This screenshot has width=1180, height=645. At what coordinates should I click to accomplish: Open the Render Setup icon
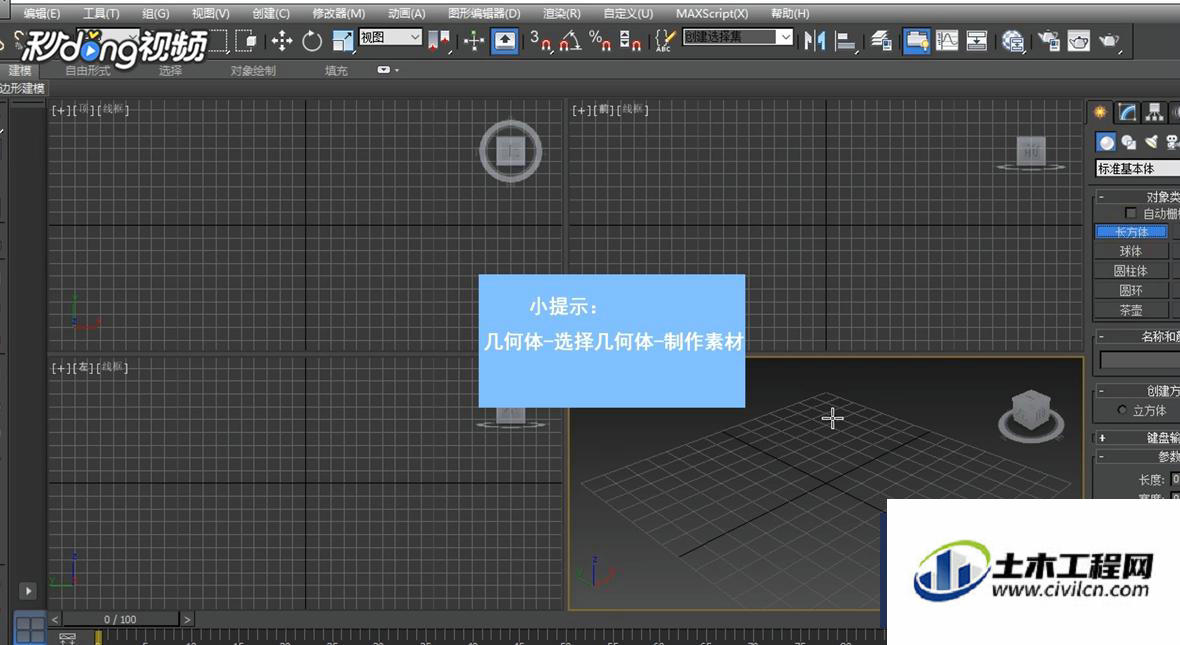1048,41
